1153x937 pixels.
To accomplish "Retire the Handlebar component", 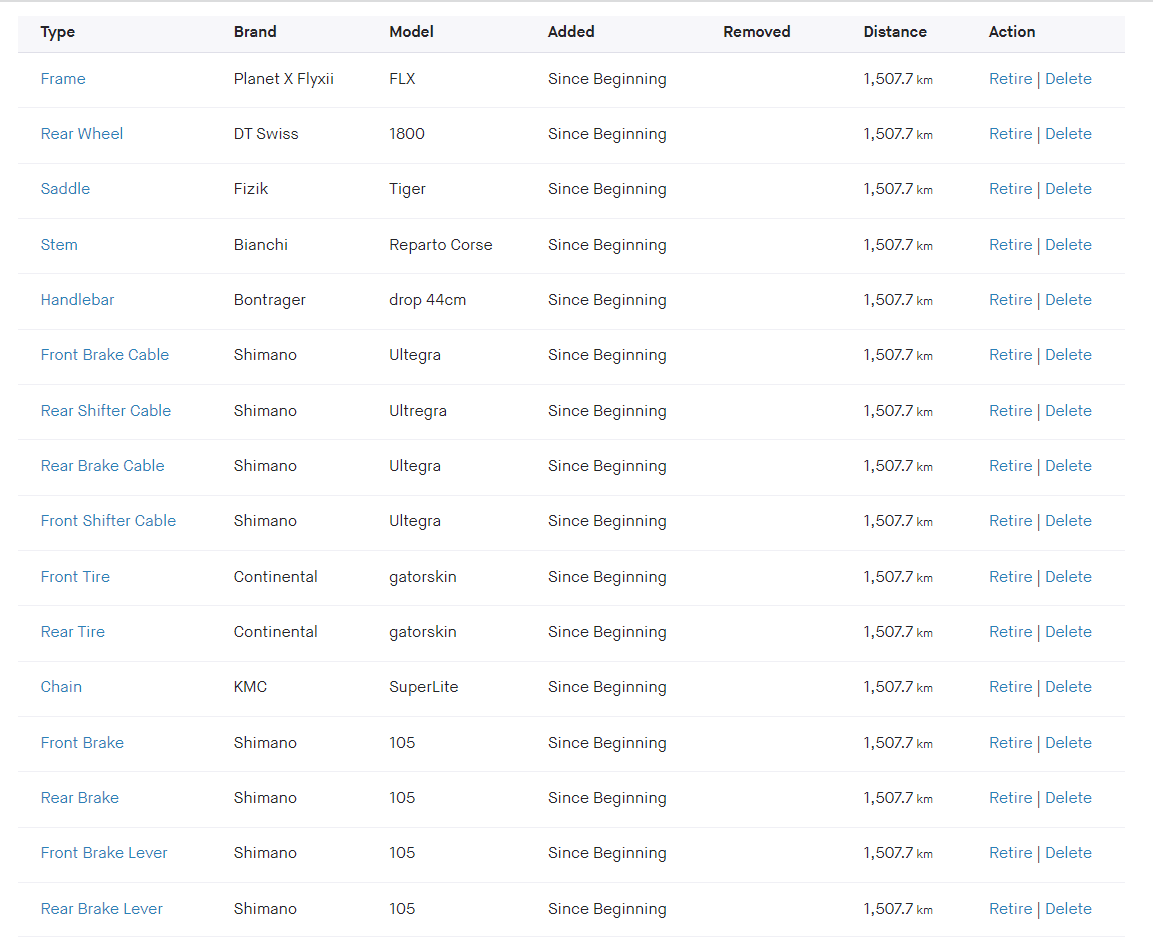I will coord(1010,300).
